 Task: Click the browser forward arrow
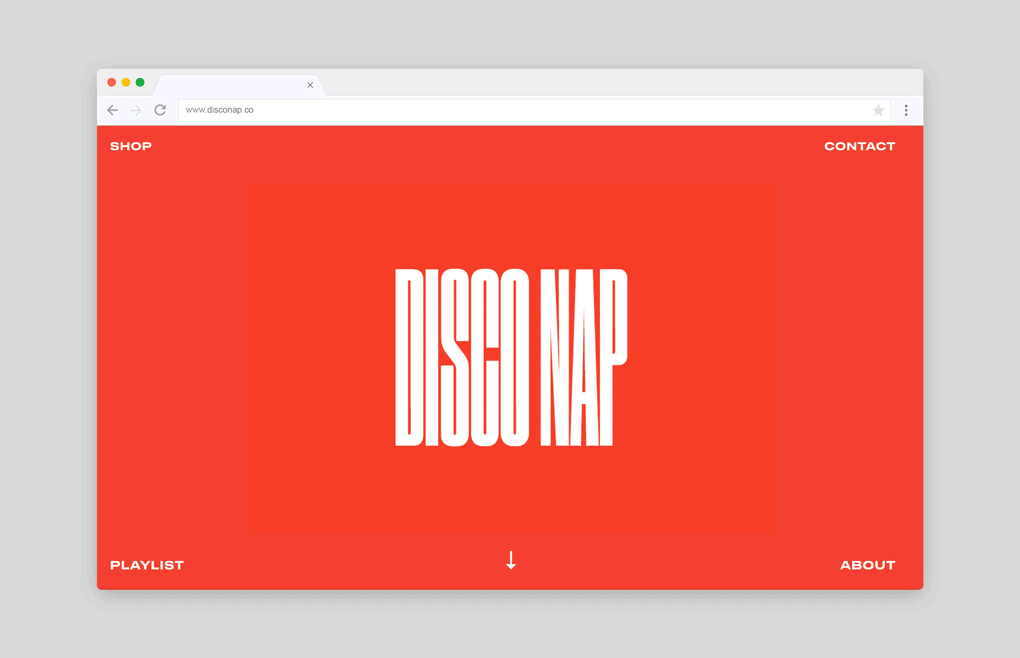(136, 110)
